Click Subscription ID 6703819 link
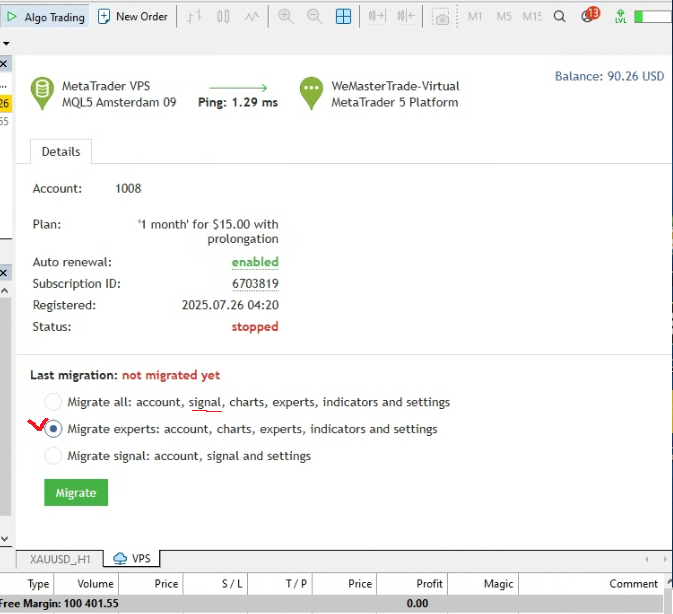The height and width of the screenshot is (614, 673). click(x=255, y=284)
